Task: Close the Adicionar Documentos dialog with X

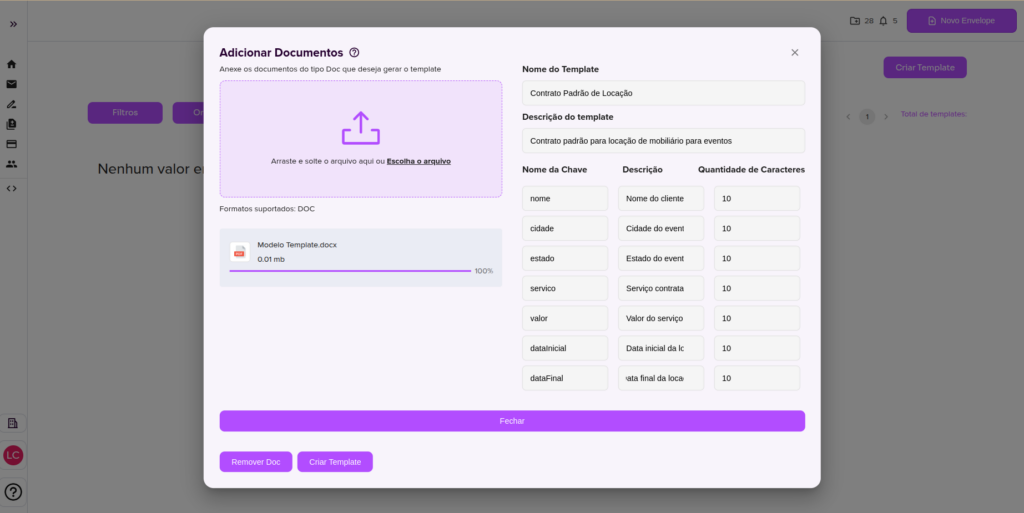Action: click(795, 52)
